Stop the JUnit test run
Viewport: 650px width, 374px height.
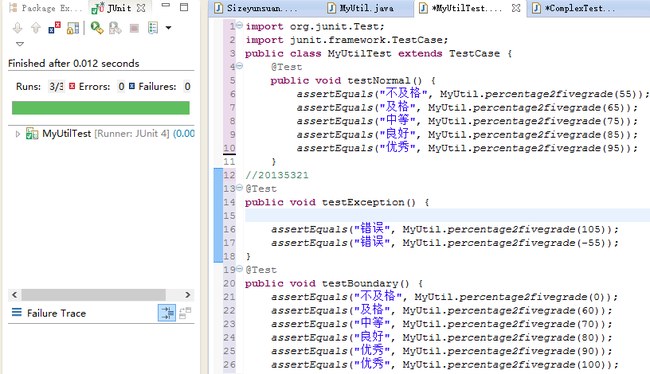[134, 28]
